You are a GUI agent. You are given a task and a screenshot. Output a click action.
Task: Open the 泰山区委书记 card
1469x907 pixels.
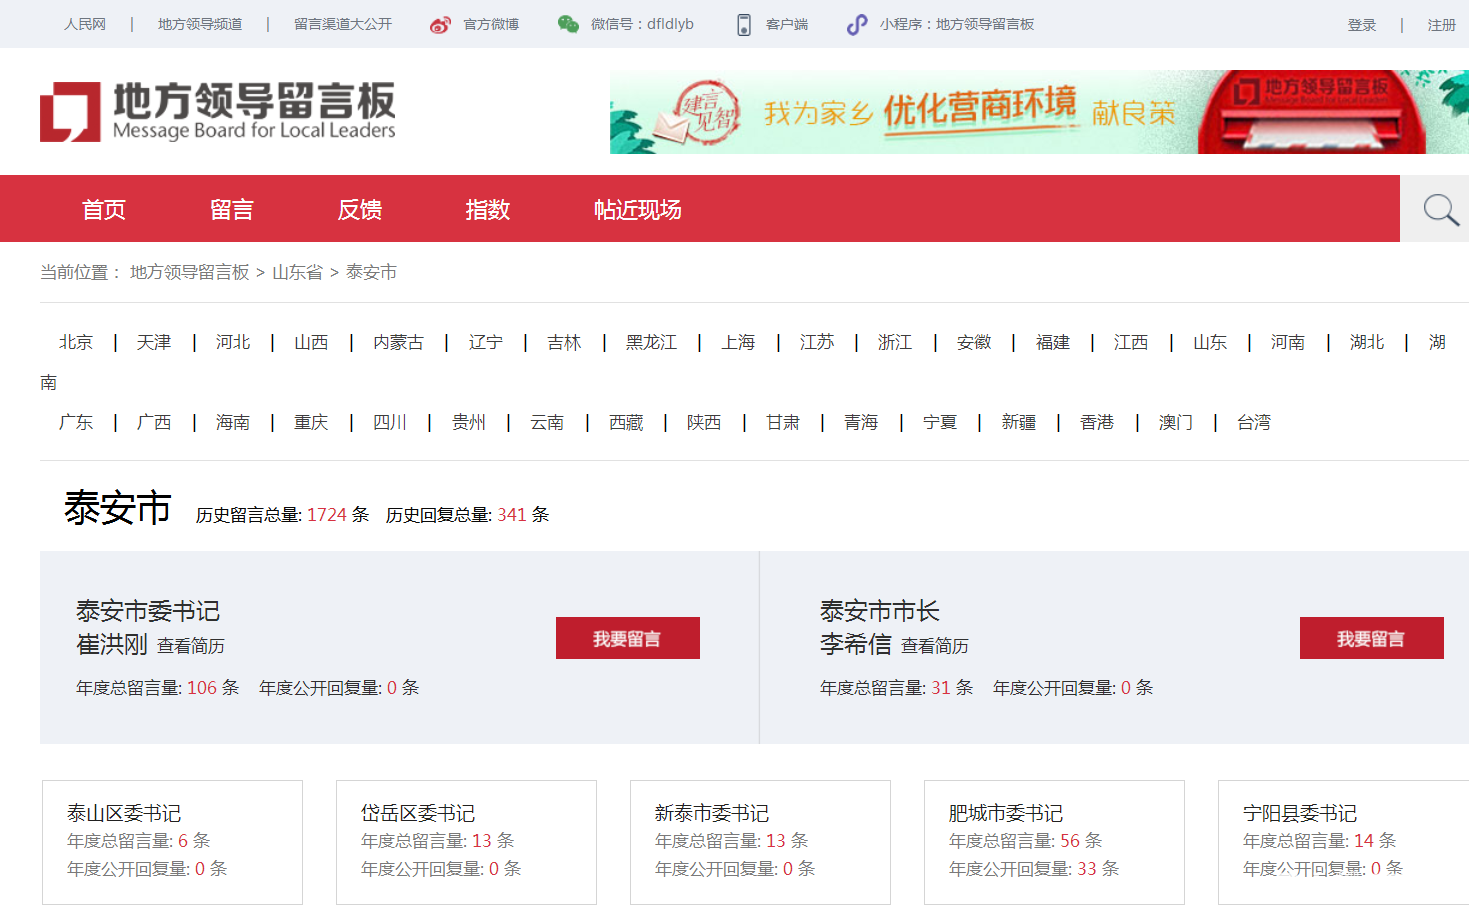[172, 842]
